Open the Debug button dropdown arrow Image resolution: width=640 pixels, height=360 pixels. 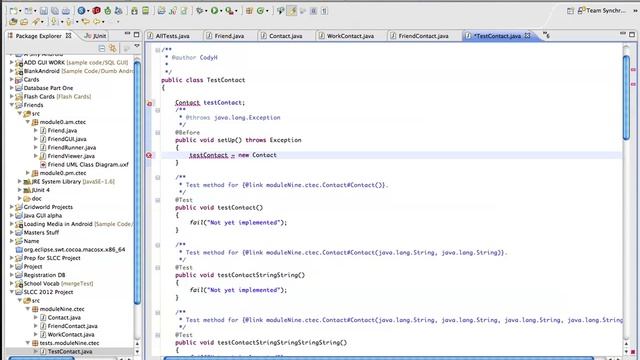[206, 11]
